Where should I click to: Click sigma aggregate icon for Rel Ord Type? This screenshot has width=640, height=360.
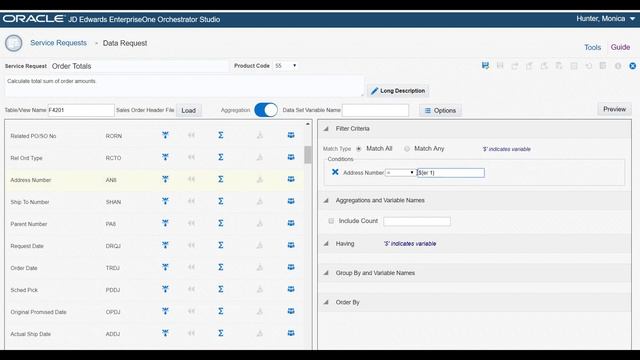tap(220, 157)
